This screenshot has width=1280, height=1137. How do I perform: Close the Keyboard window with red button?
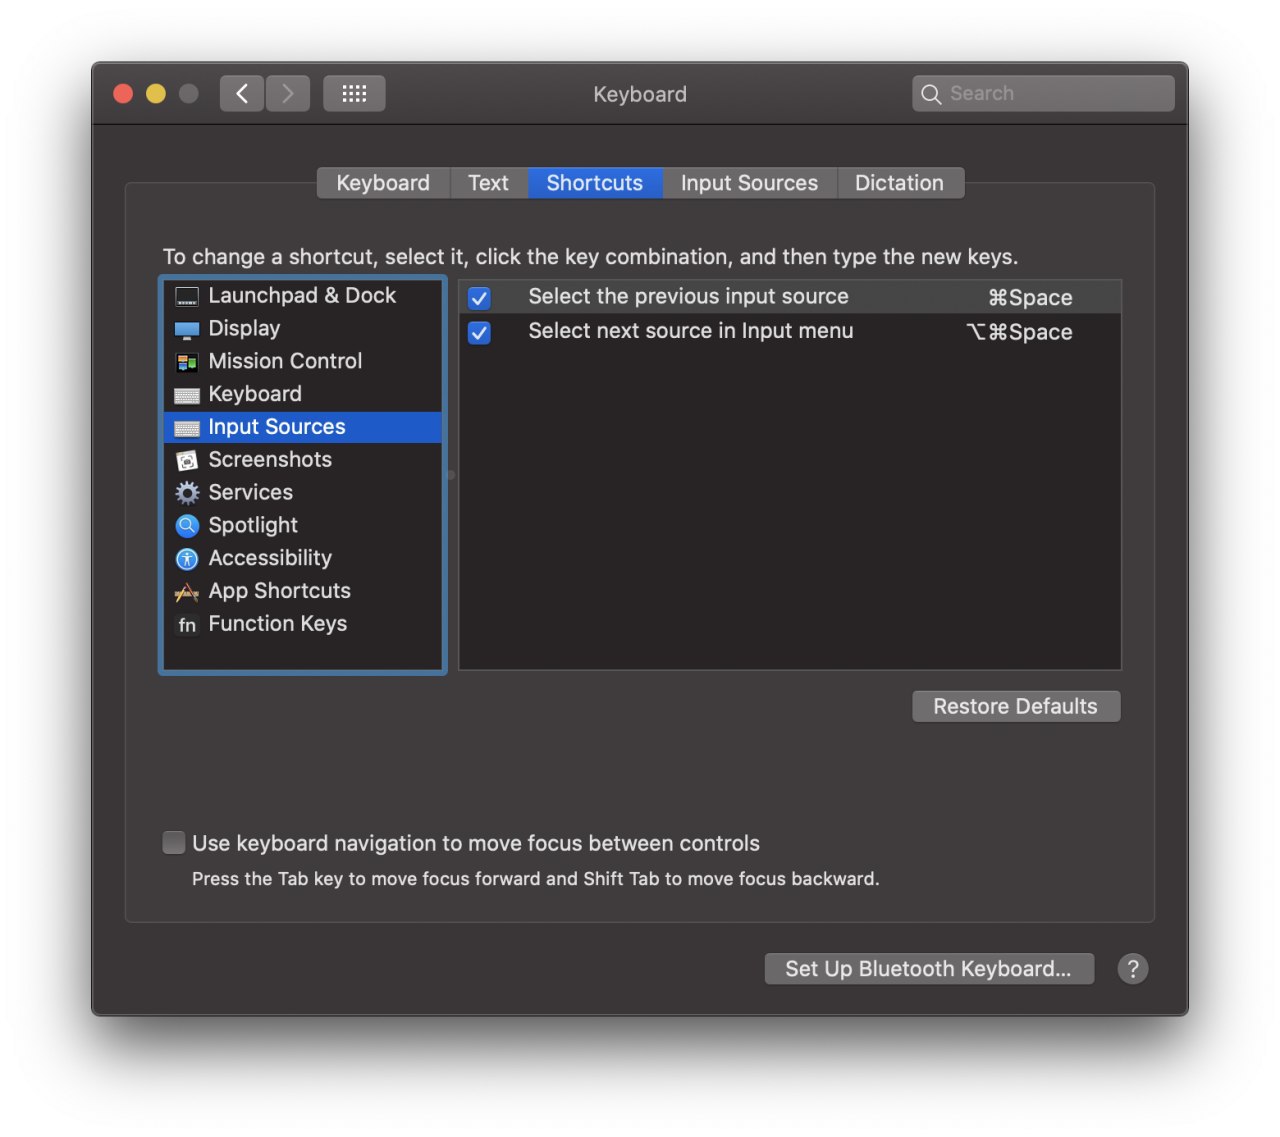123,94
